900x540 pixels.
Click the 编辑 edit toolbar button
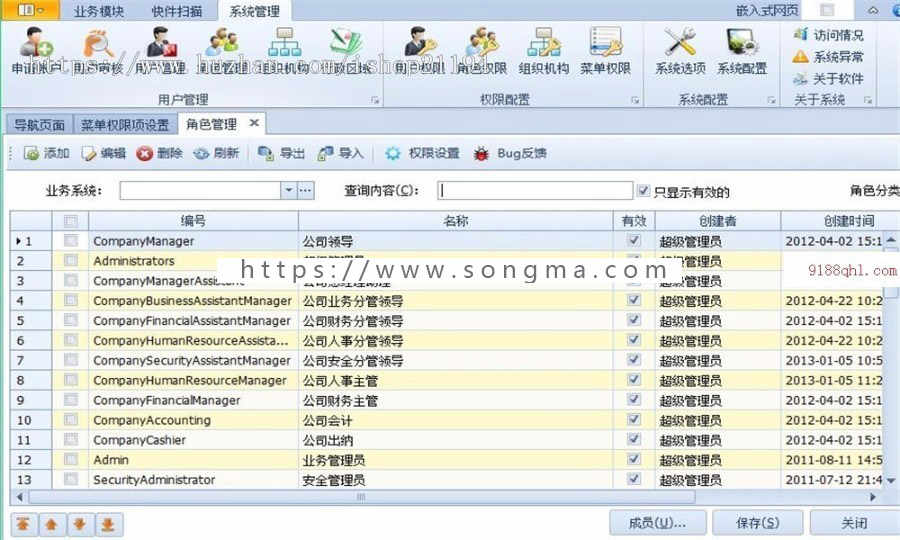(104, 153)
